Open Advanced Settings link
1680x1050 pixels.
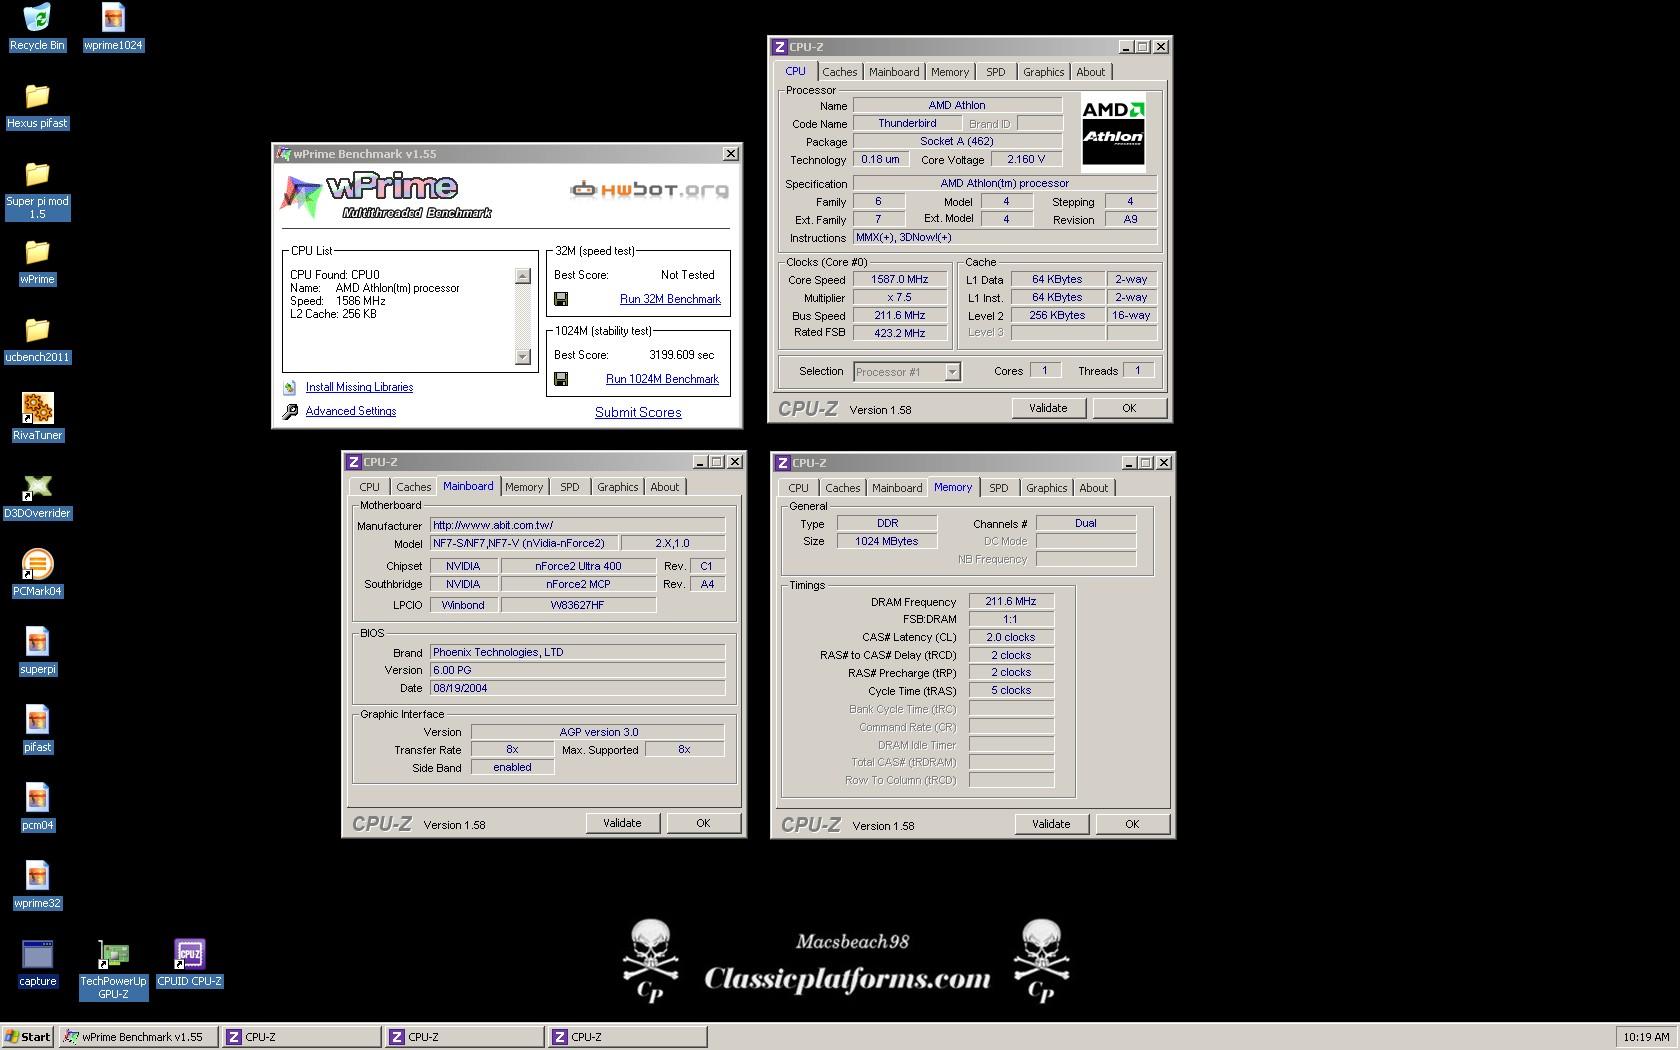[351, 411]
